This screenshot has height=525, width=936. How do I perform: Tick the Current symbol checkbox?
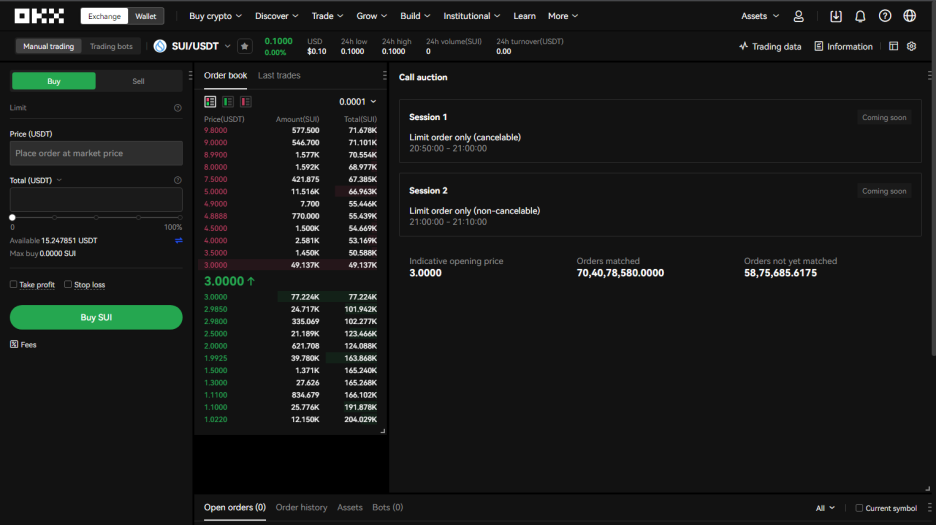pyautogui.click(x=859, y=508)
